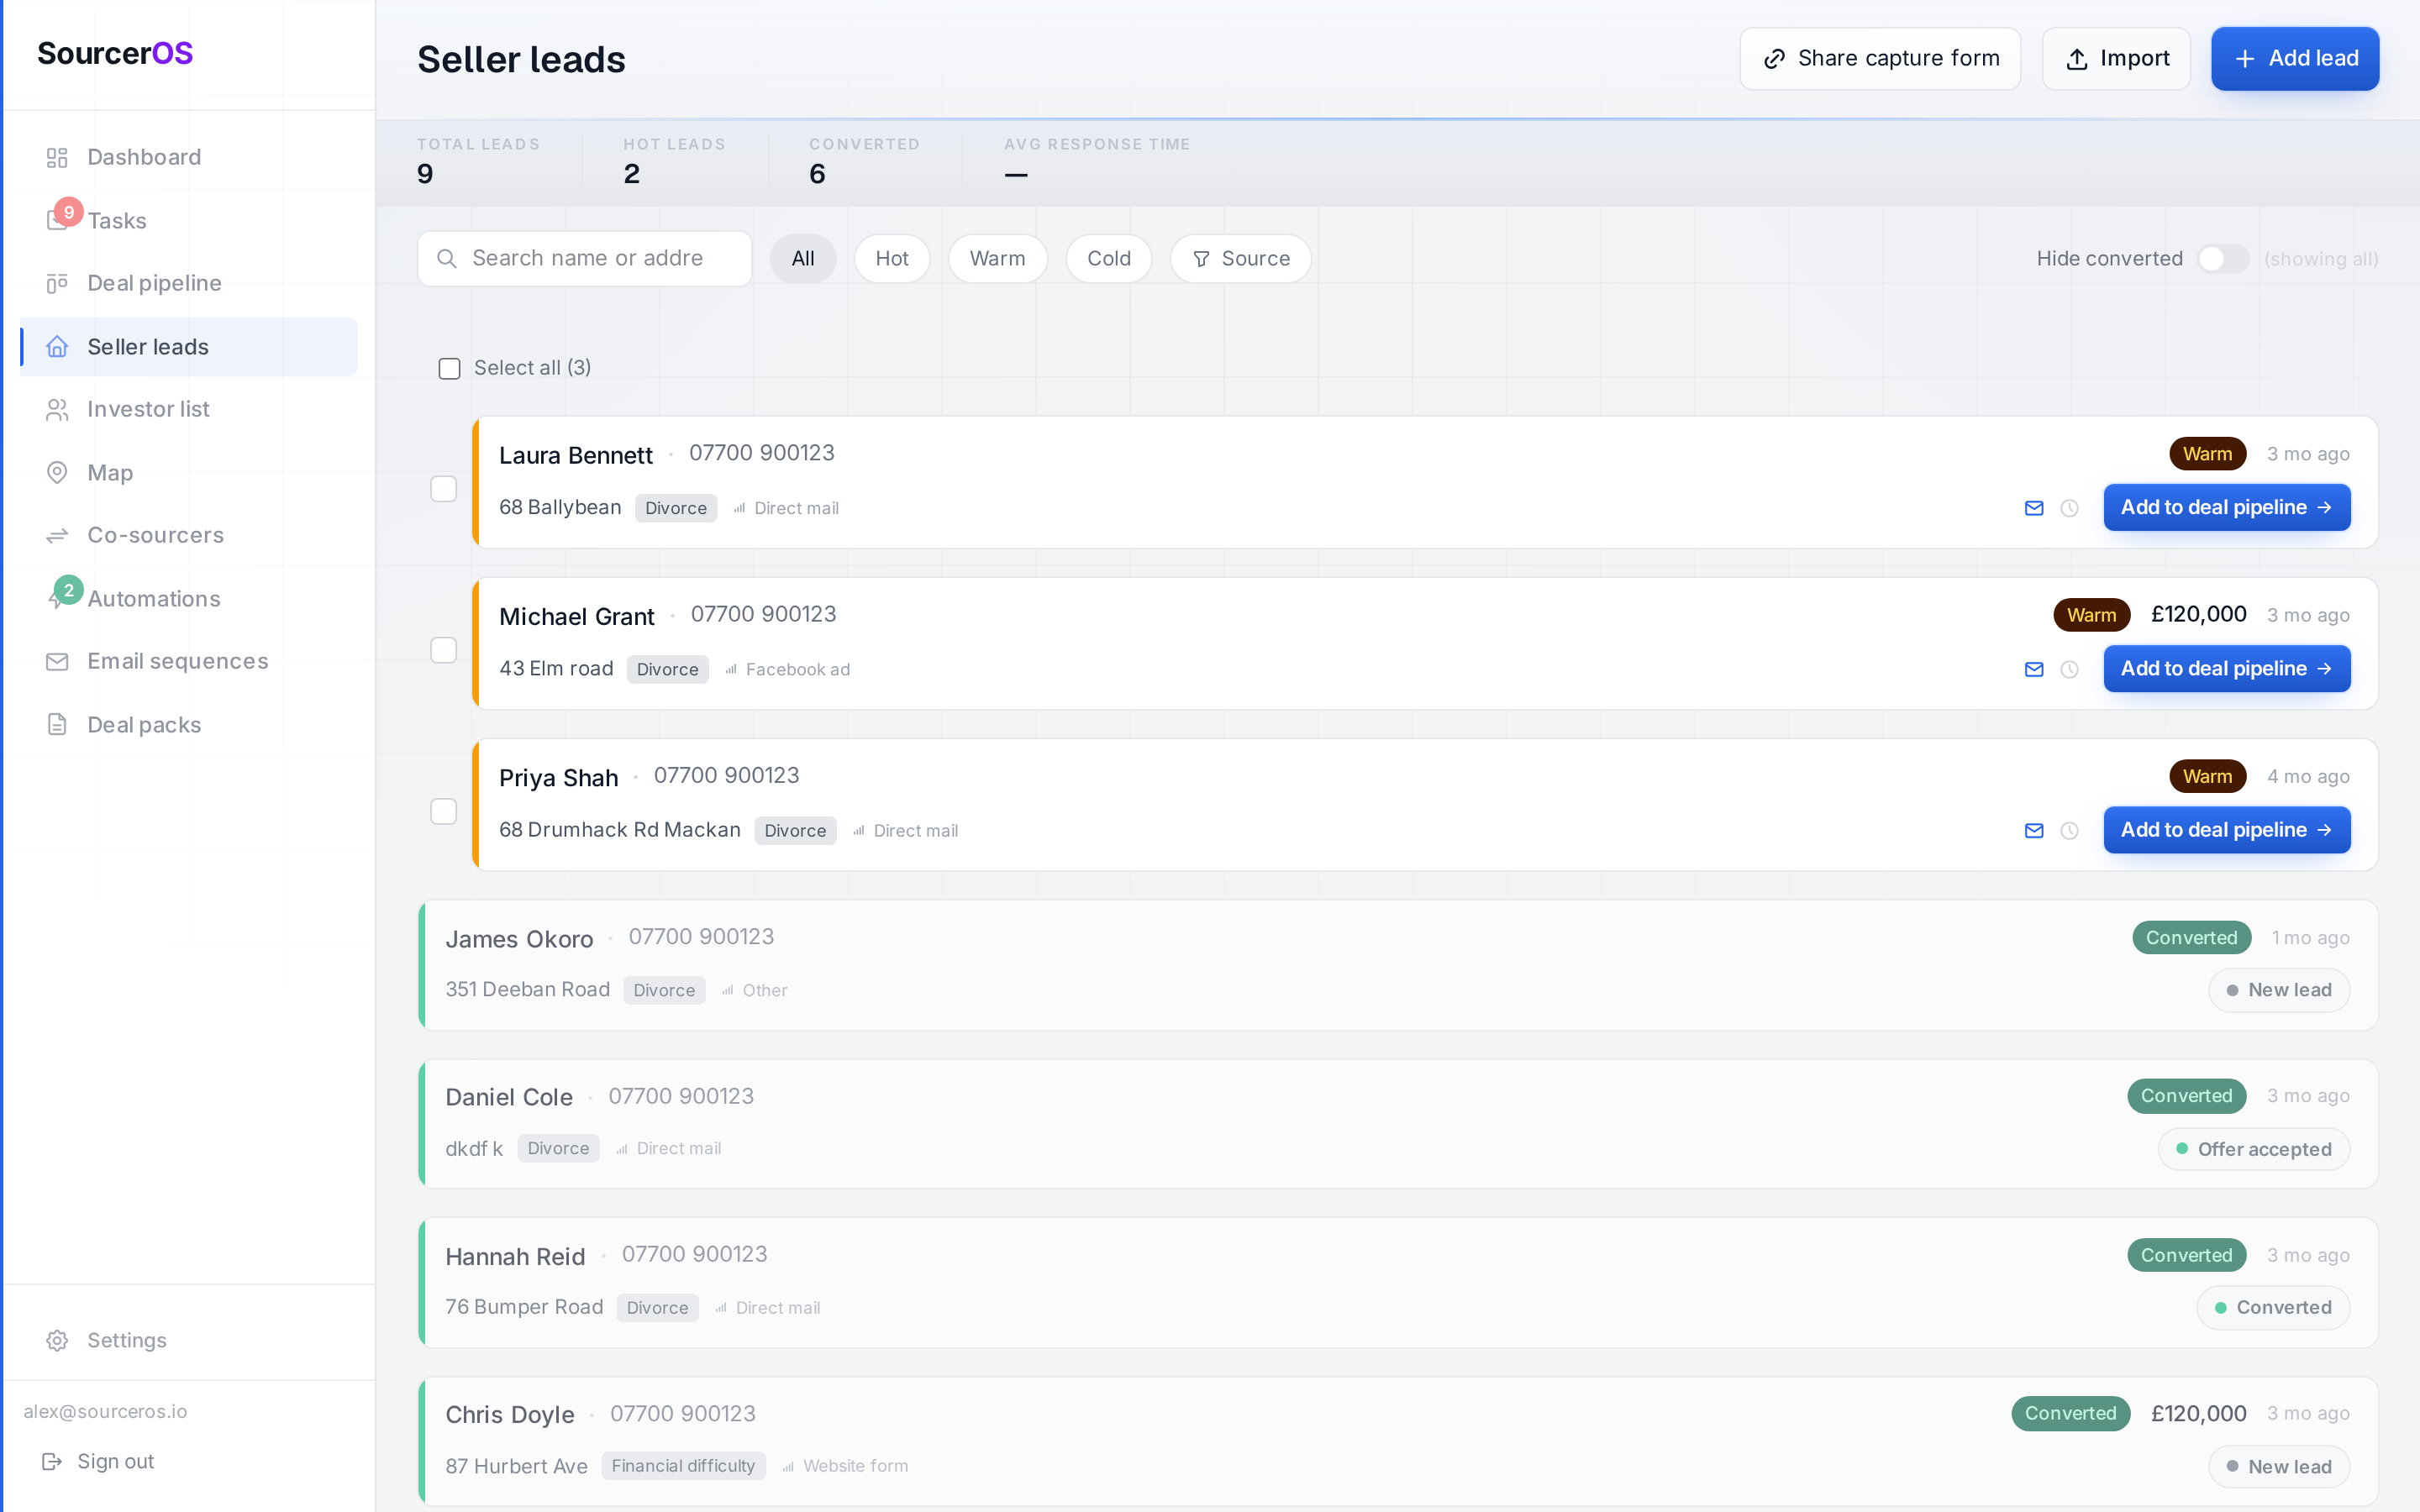Click the Divorce tag on Priya Shah's card
This screenshot has width=2420, height=1512.
point(795,830)
